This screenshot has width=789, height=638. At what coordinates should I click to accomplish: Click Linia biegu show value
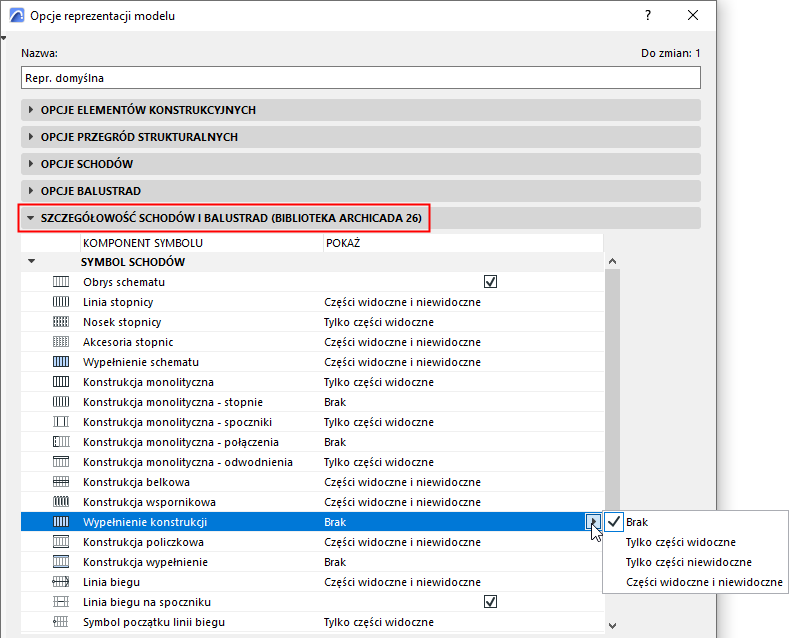click(403, 582)
